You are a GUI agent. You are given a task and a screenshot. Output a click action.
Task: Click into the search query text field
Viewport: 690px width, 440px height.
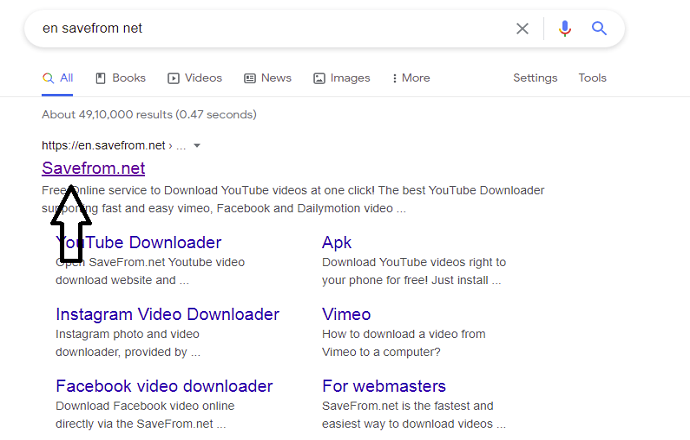[x=270, y=29]
